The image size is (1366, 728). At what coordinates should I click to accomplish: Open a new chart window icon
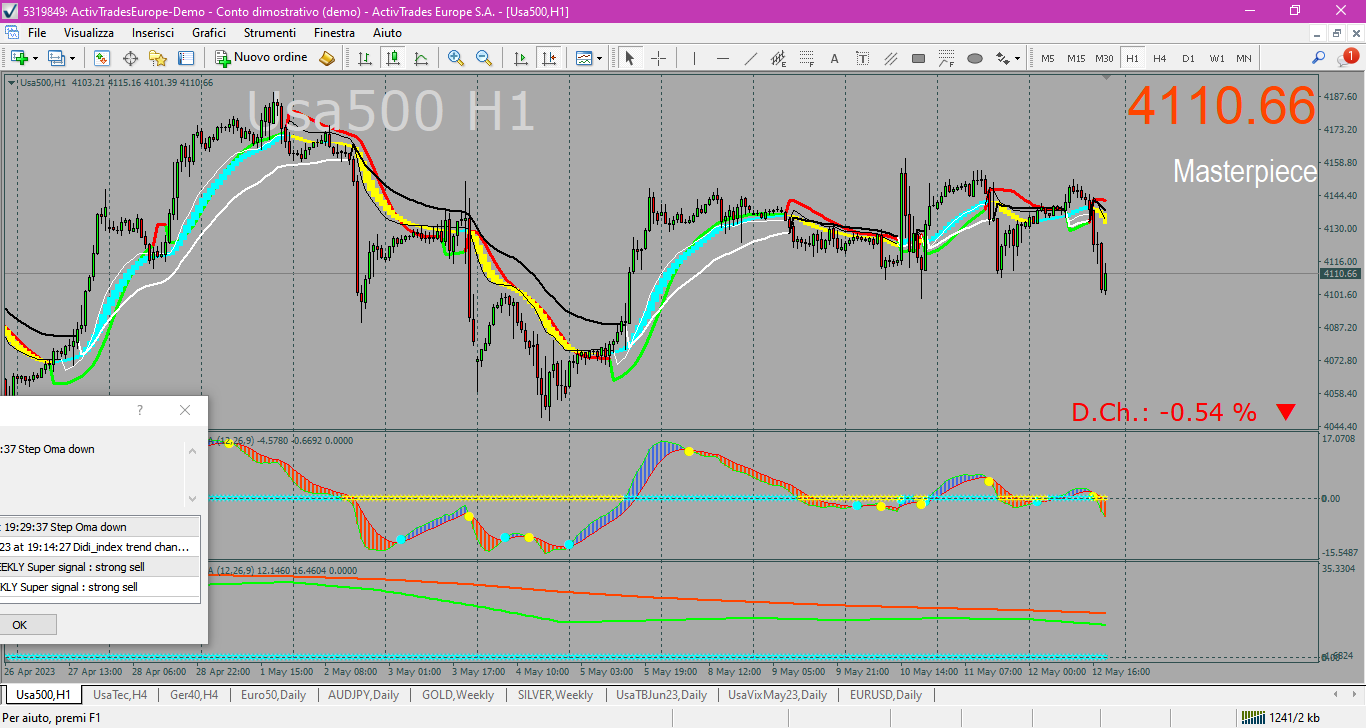[x=18, y=58]
